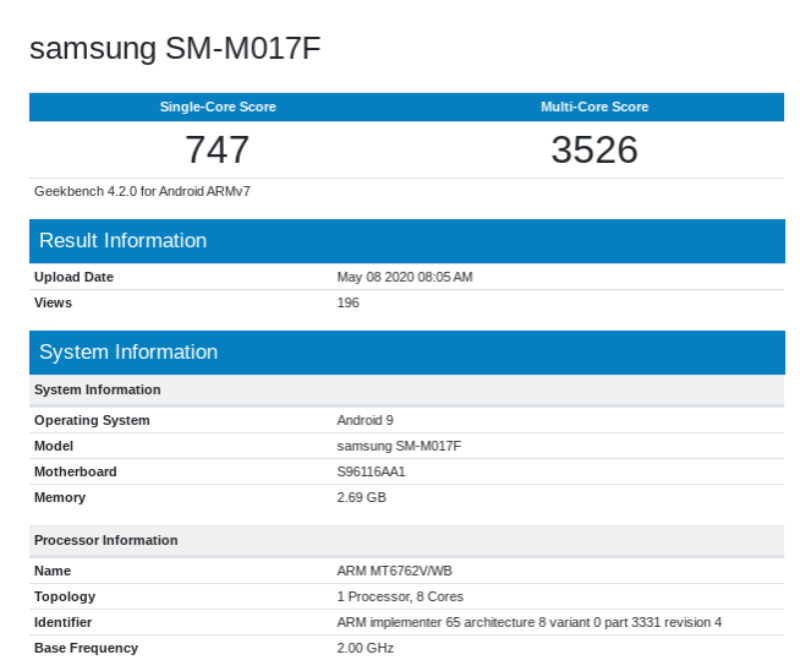This screenshot has height=671, width=800.
Task: Click the May 08 2020 upload date value
Action: (x=404, y=277)
